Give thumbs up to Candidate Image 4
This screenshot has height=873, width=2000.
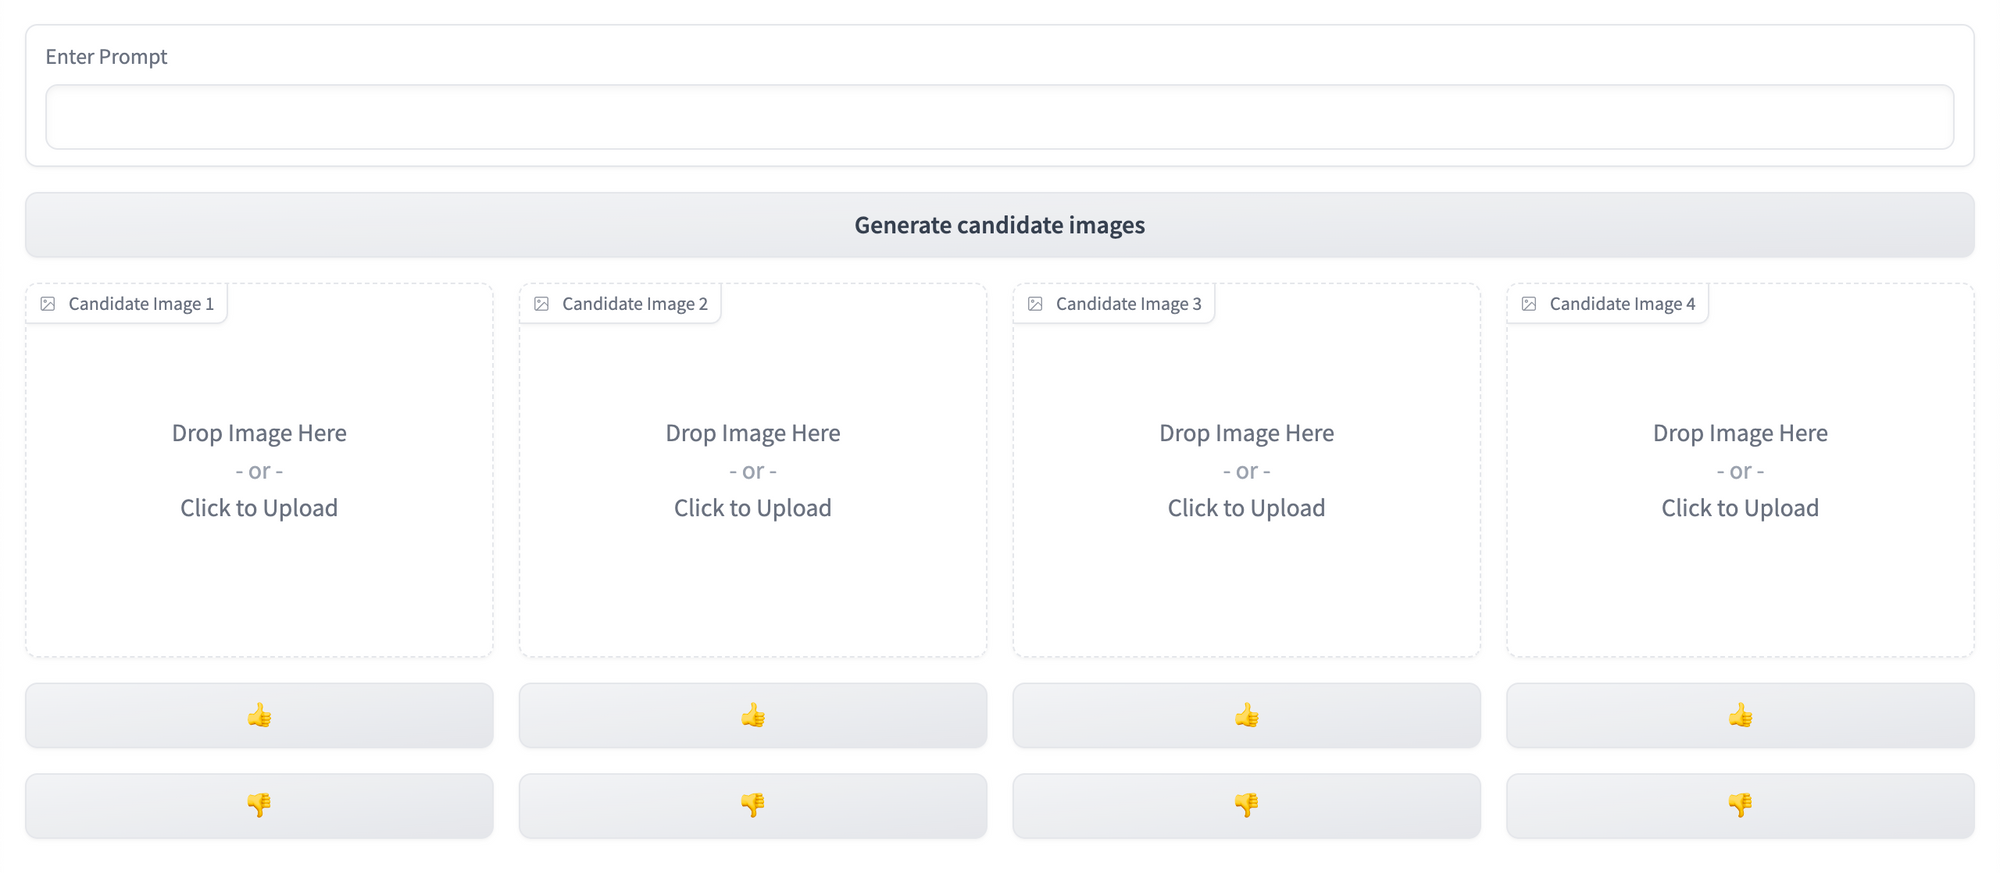click(x=1740, y=715)
